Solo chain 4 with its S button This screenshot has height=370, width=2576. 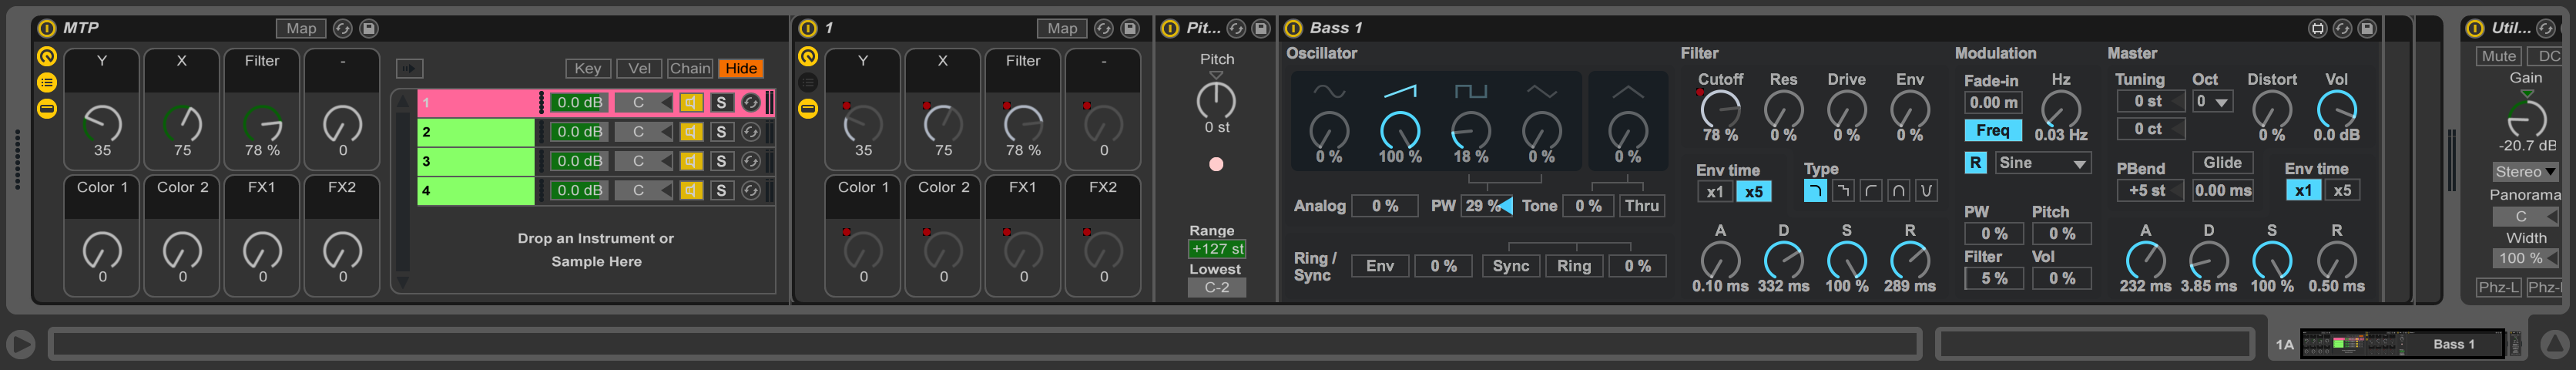pos(720,189)
